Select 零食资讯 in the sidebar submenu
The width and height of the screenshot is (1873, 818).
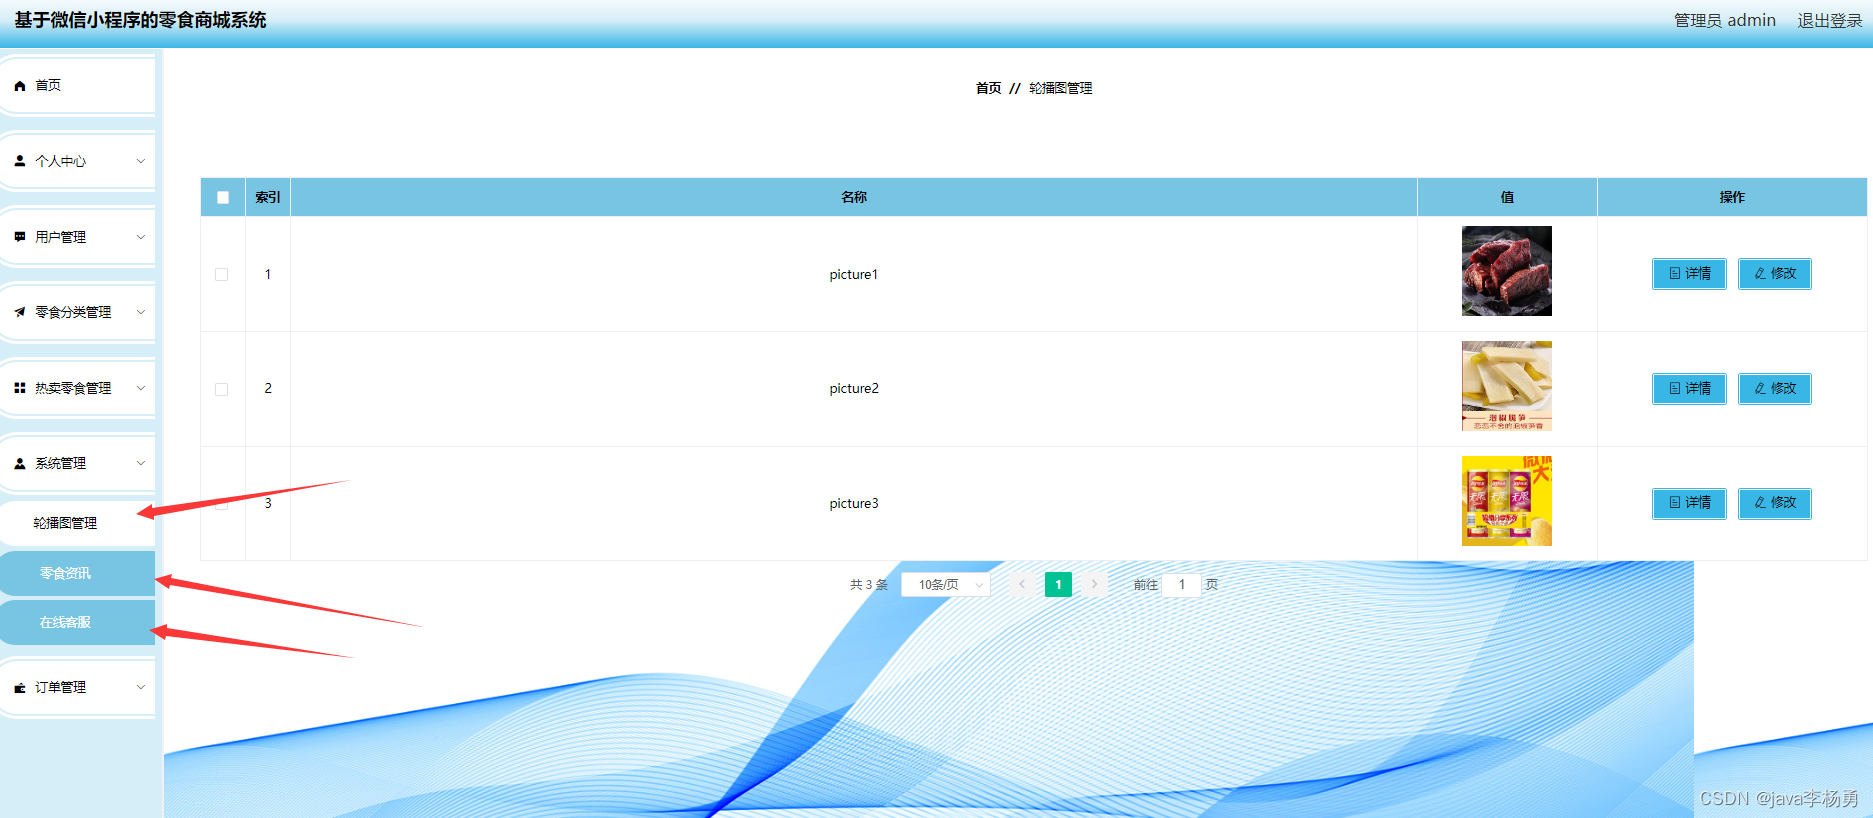coord(77,573)
